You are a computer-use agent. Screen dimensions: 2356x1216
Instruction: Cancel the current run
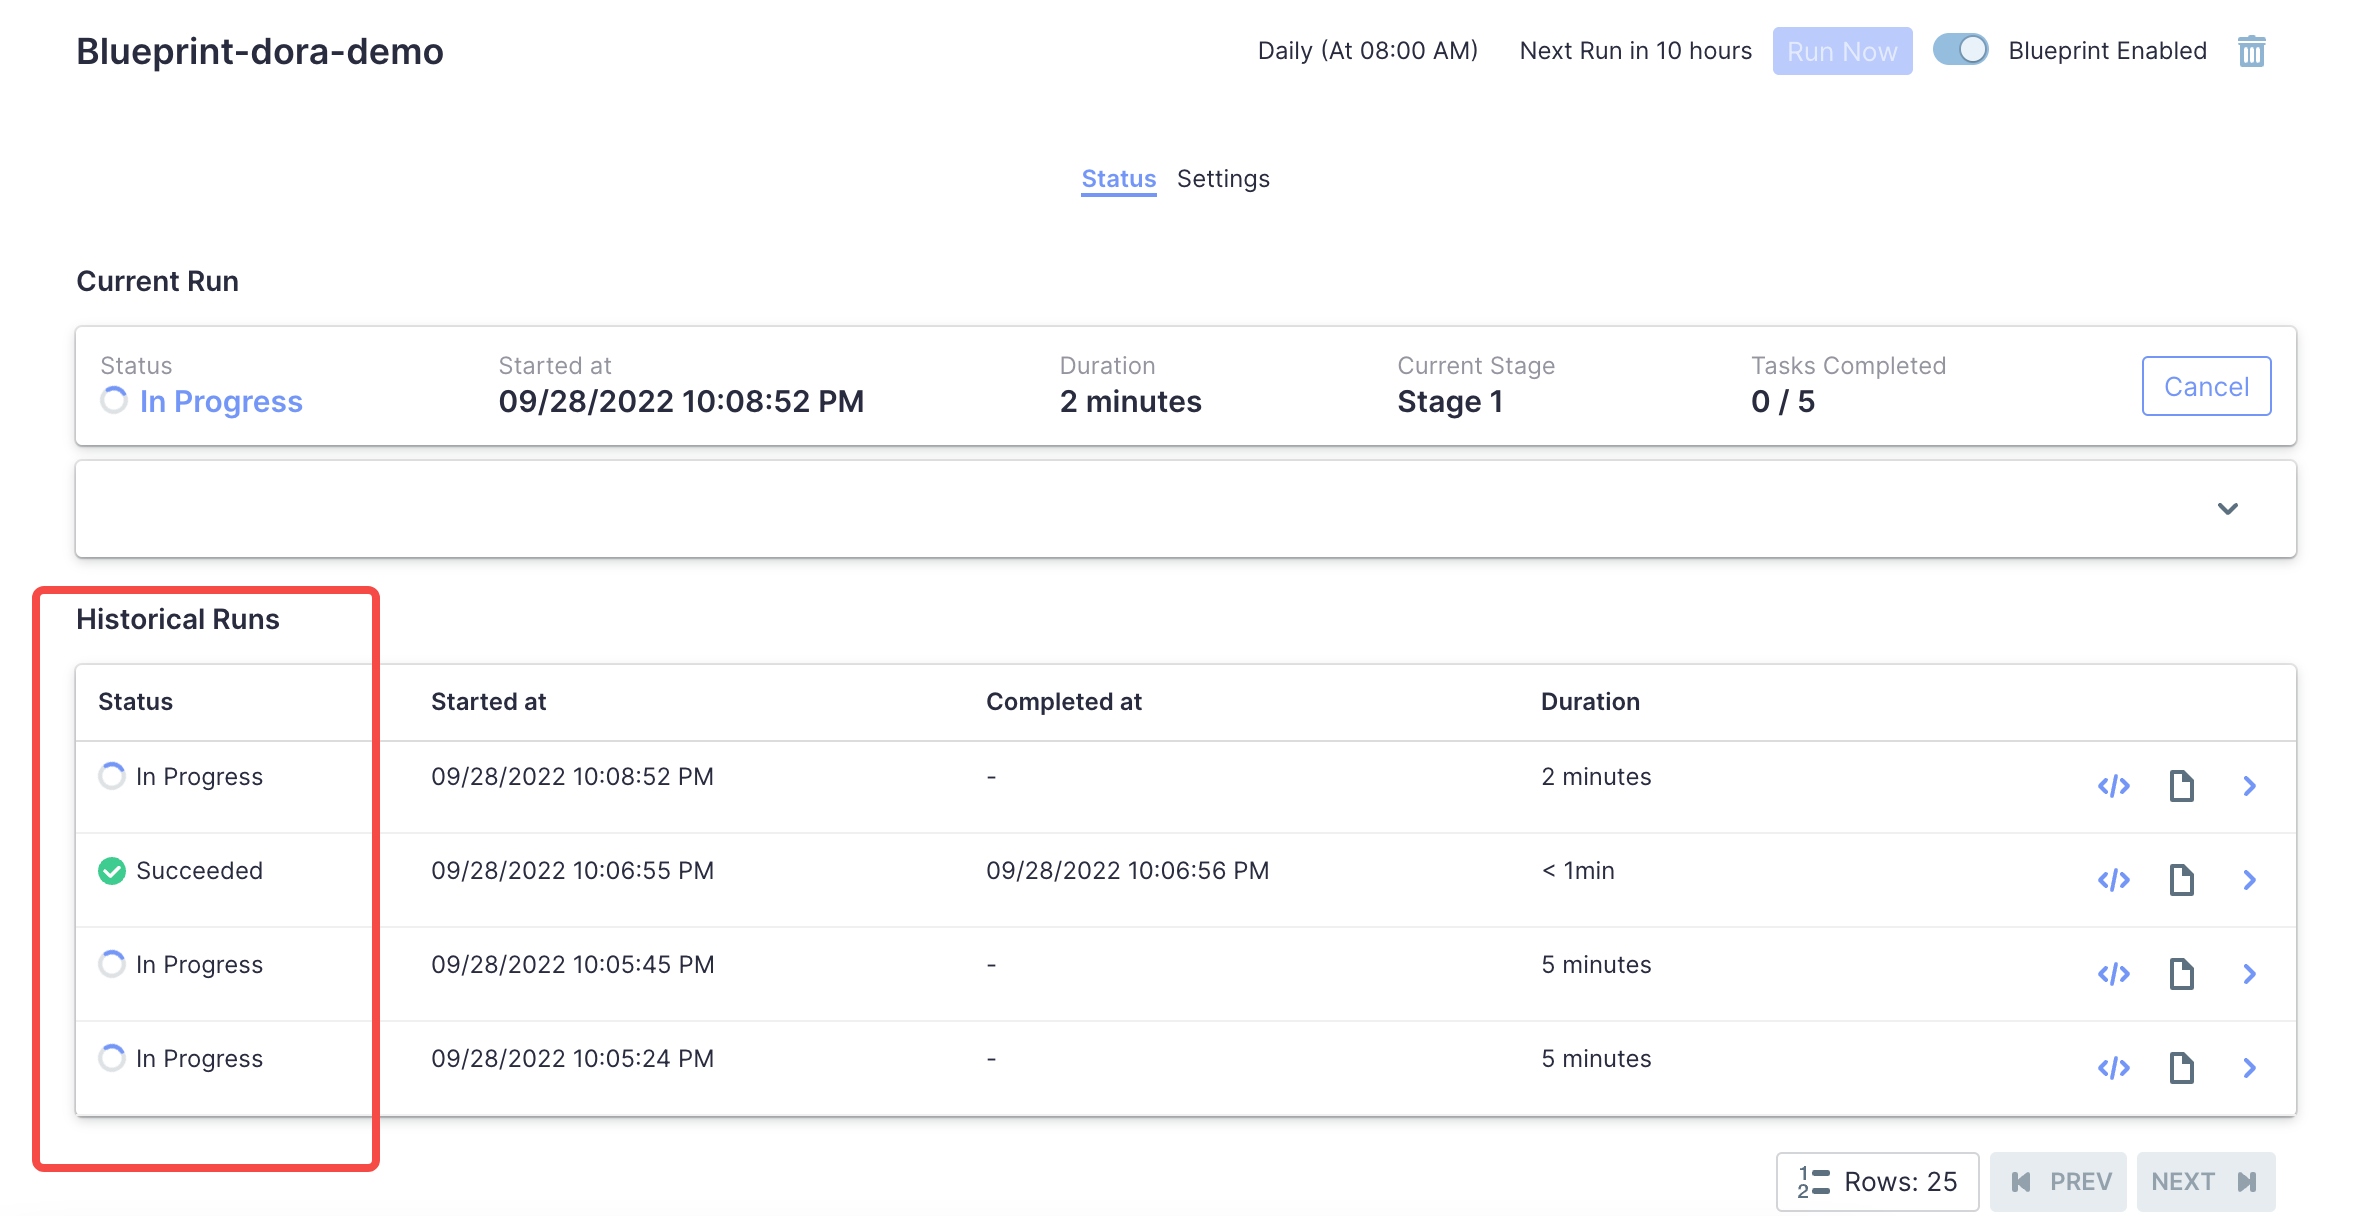2205,386
